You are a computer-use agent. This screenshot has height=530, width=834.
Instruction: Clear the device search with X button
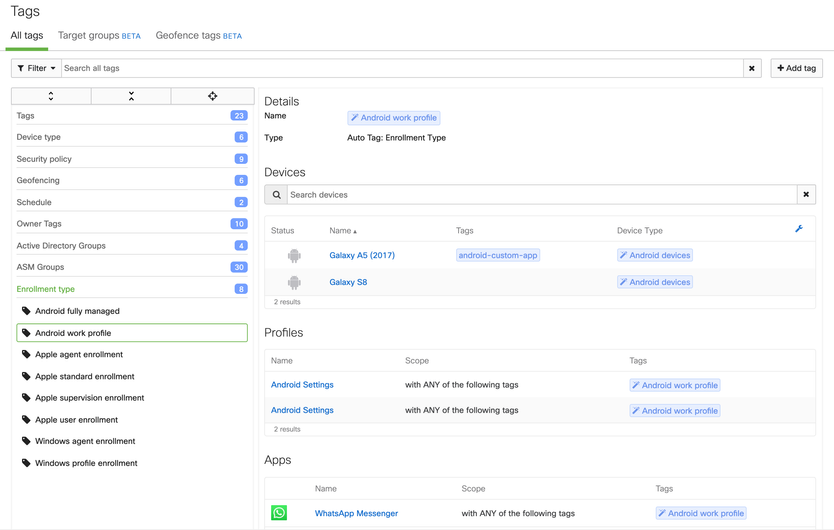(x=806, y=195)
